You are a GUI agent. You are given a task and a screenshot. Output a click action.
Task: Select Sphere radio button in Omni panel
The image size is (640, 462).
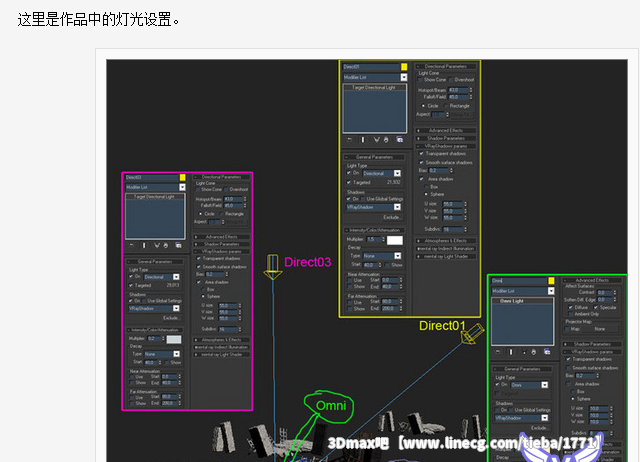click(573, 399)
